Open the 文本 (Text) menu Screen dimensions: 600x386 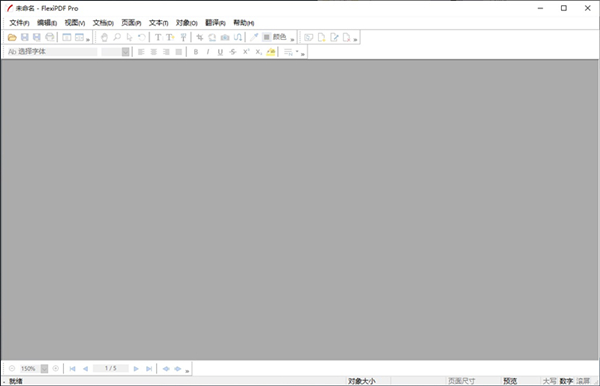[x=158, y=23]
